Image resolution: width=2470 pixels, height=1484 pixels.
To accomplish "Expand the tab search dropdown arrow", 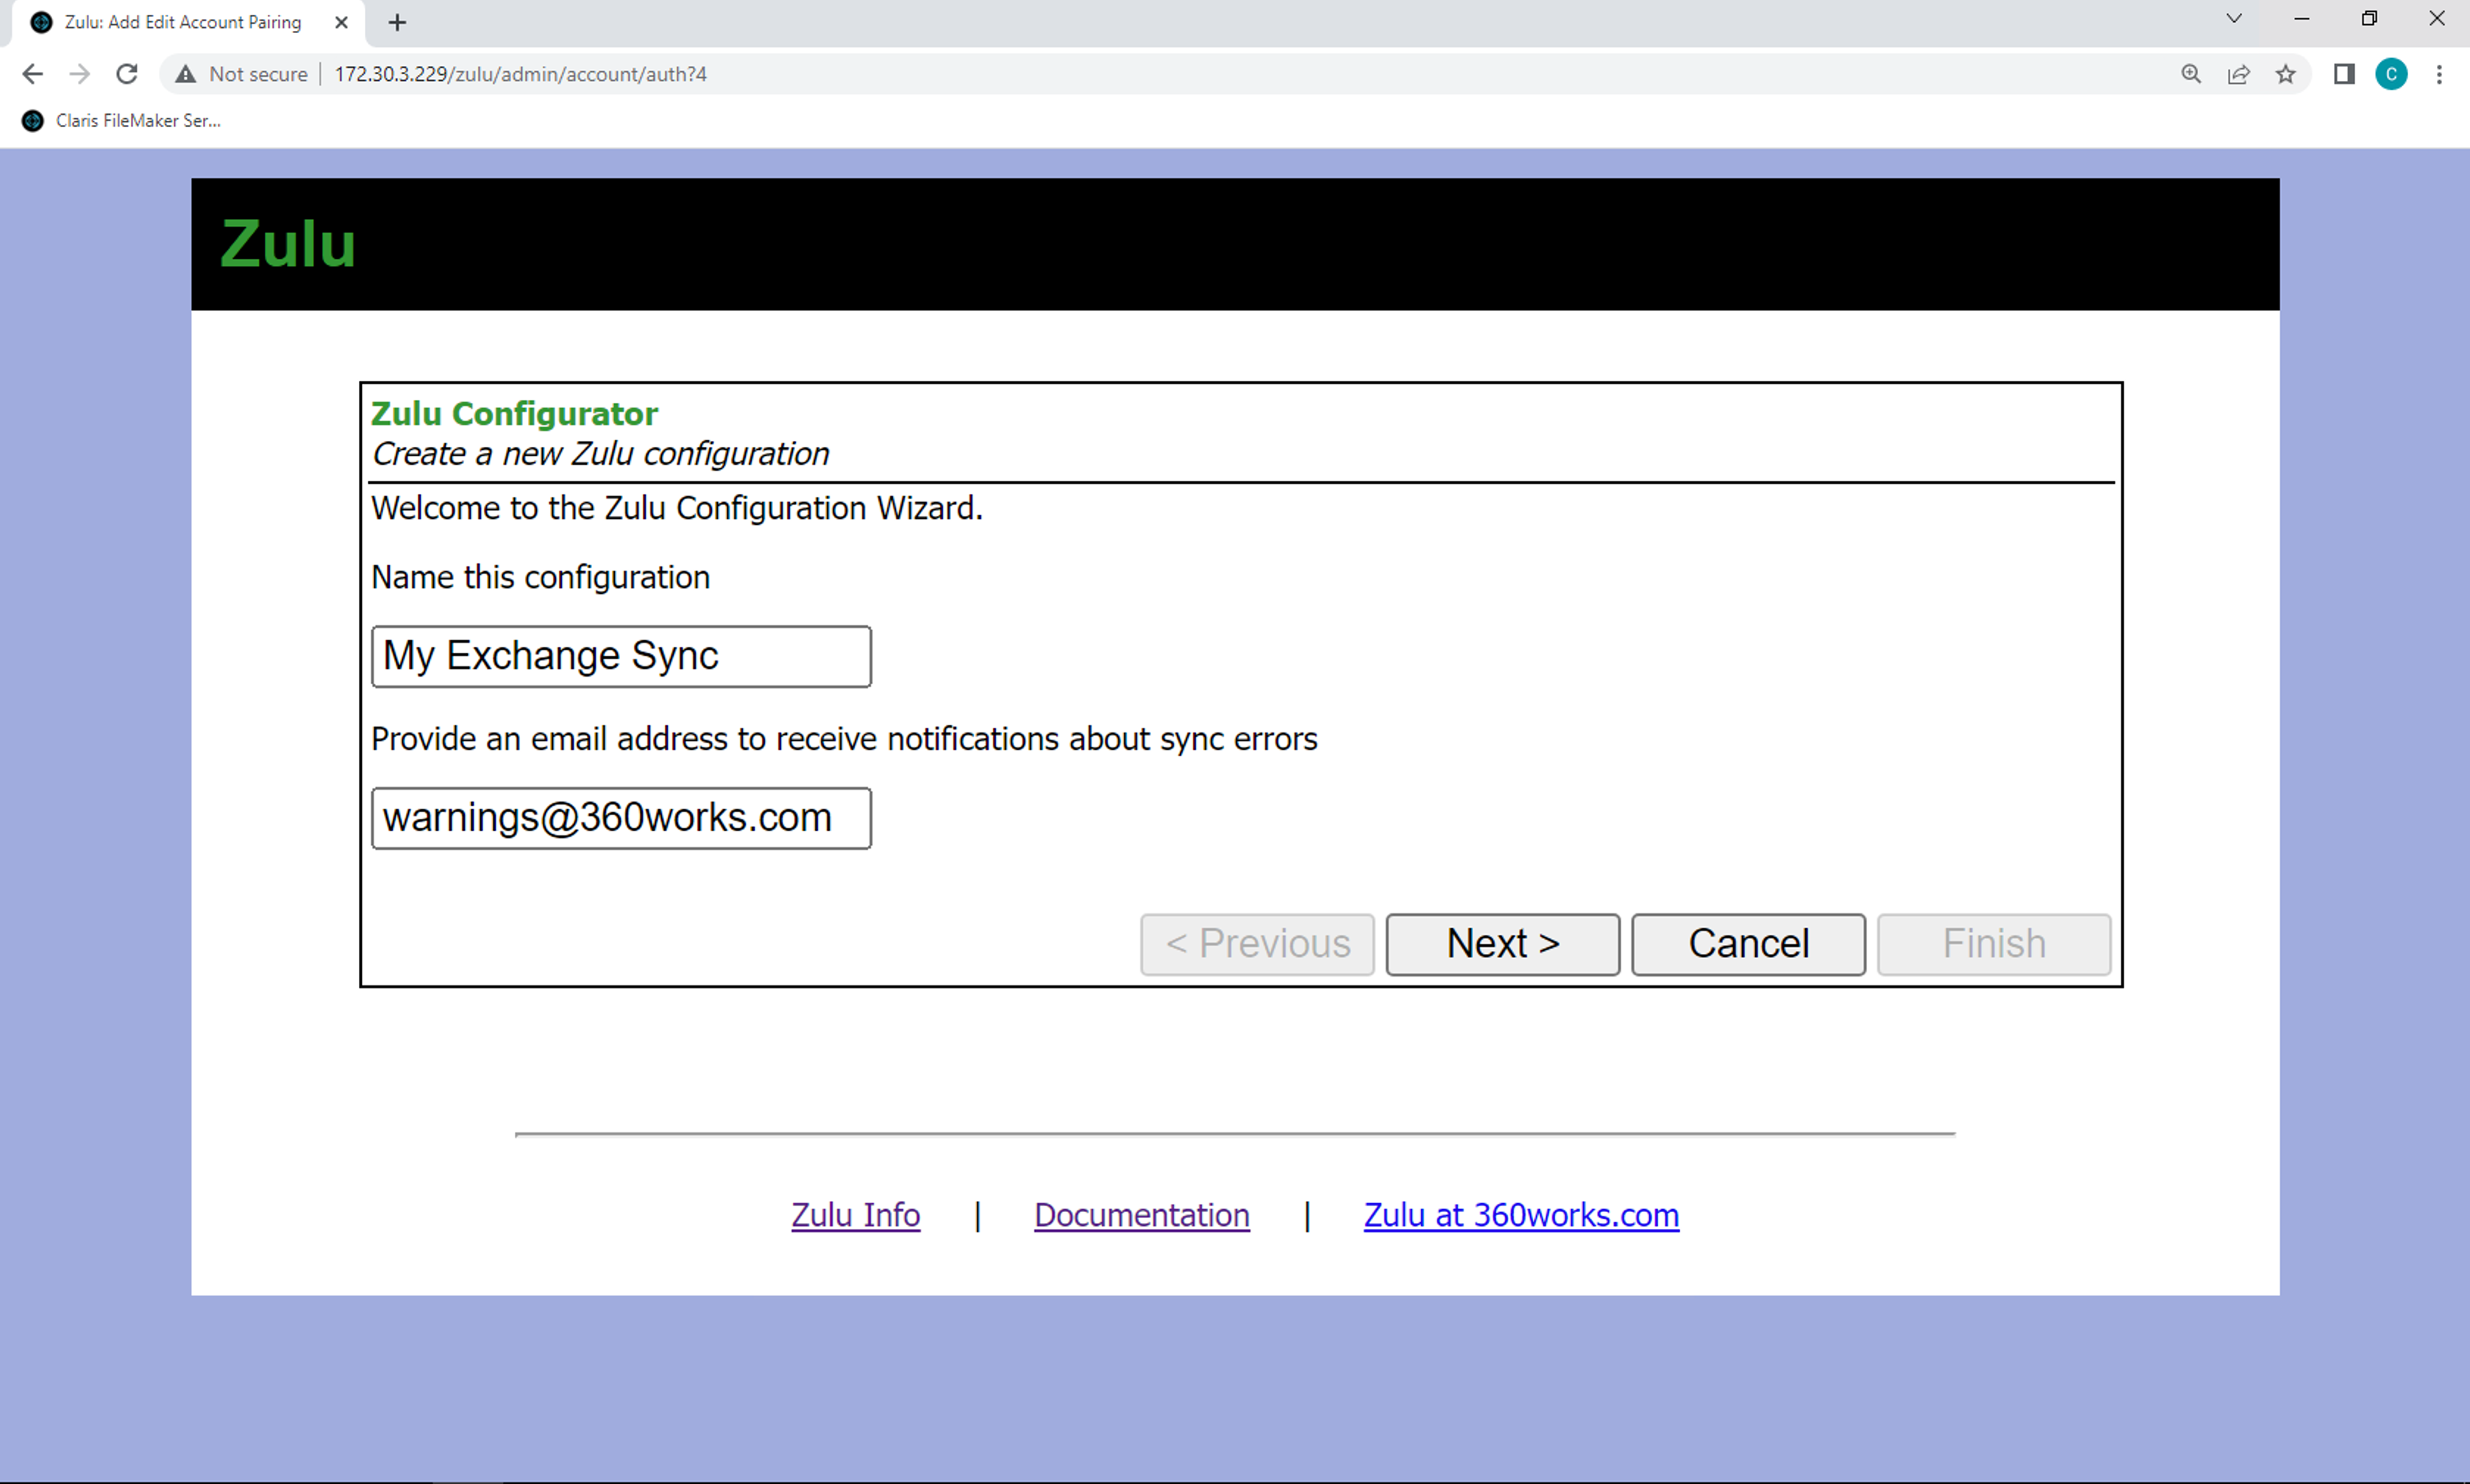I will click(2234, 19).
